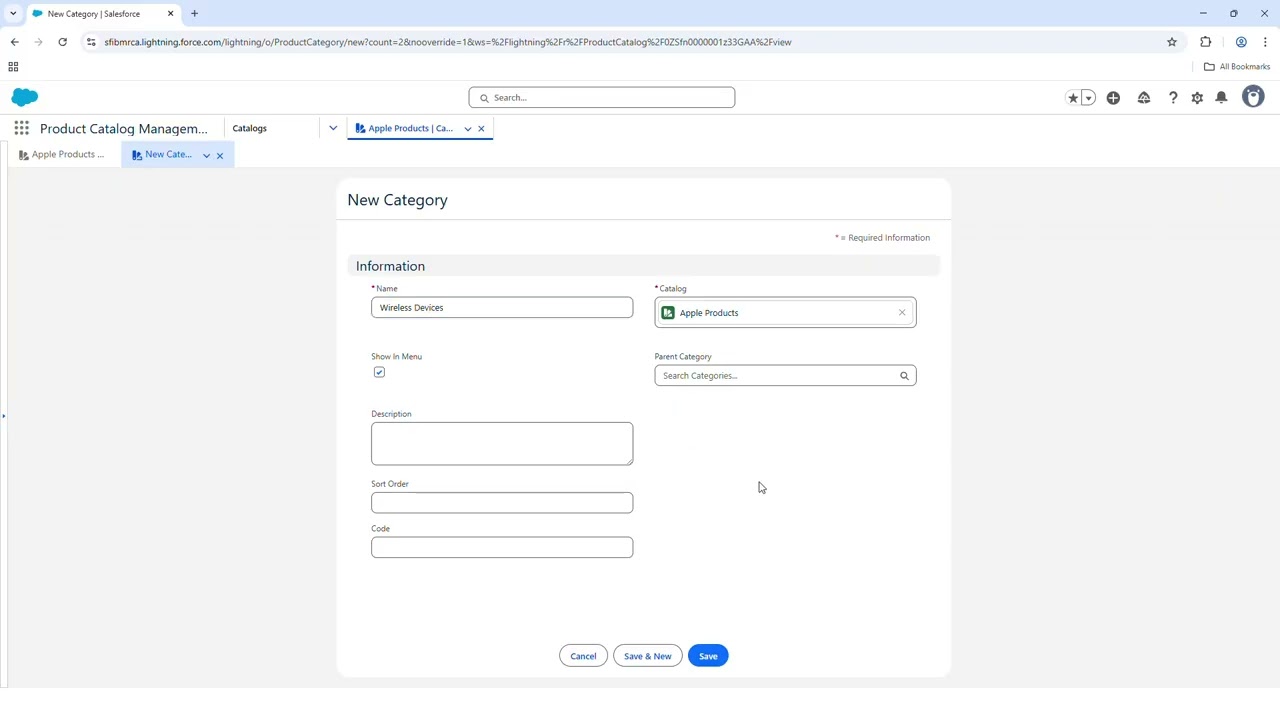Clear the Apple Products catalog selection
The image size is (1280, 720).
pos(902,313)
